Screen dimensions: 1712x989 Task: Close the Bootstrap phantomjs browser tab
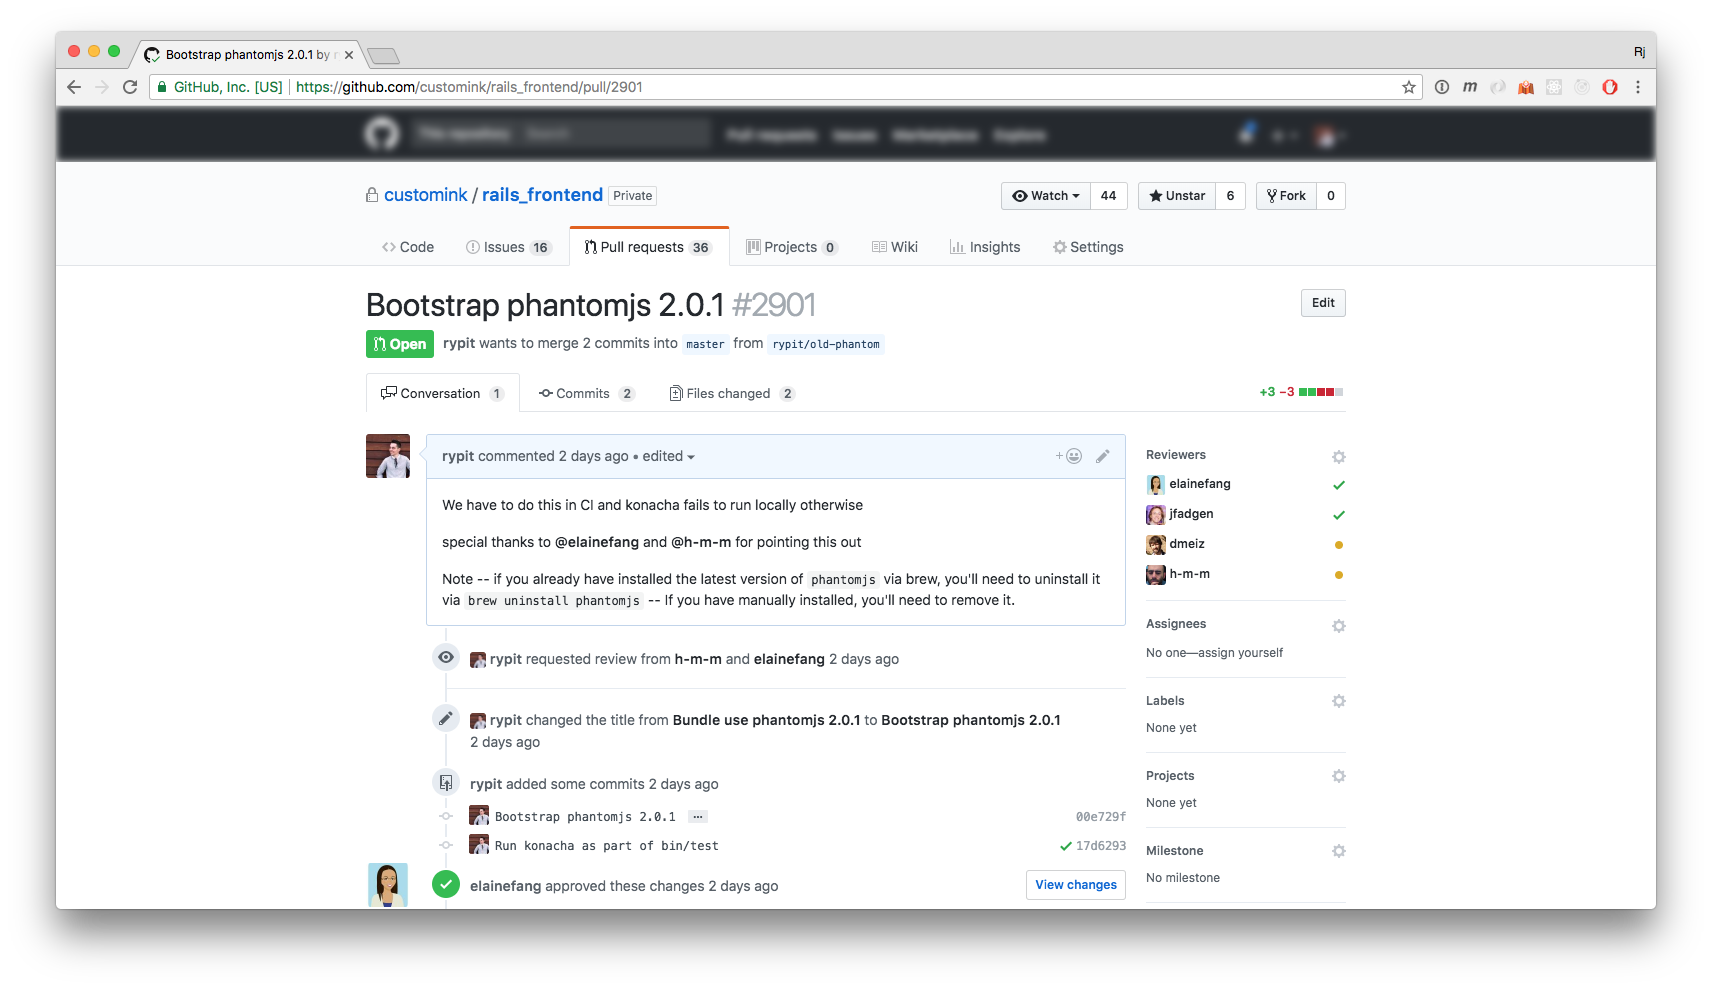[349, 55]
